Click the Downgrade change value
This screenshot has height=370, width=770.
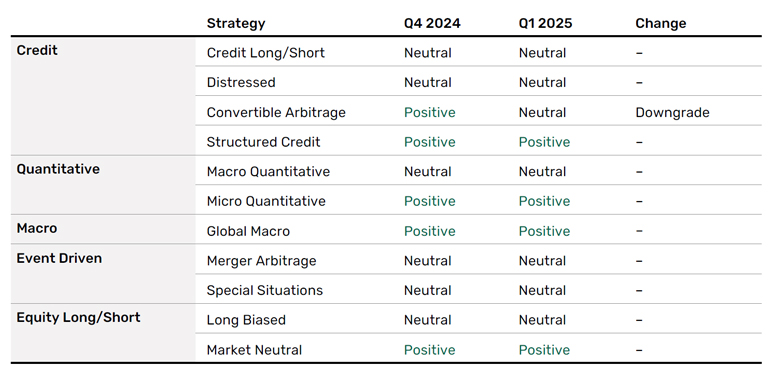[672, 113]
